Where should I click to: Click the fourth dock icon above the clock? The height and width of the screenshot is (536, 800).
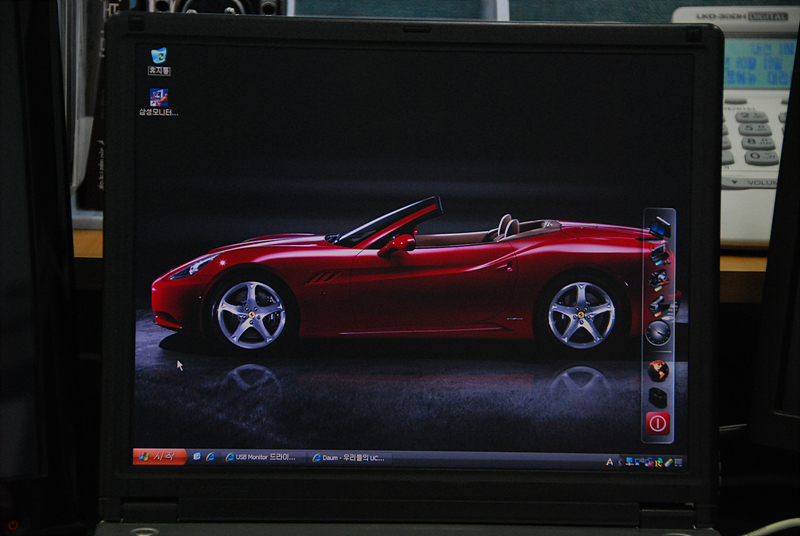click(658, 305)
